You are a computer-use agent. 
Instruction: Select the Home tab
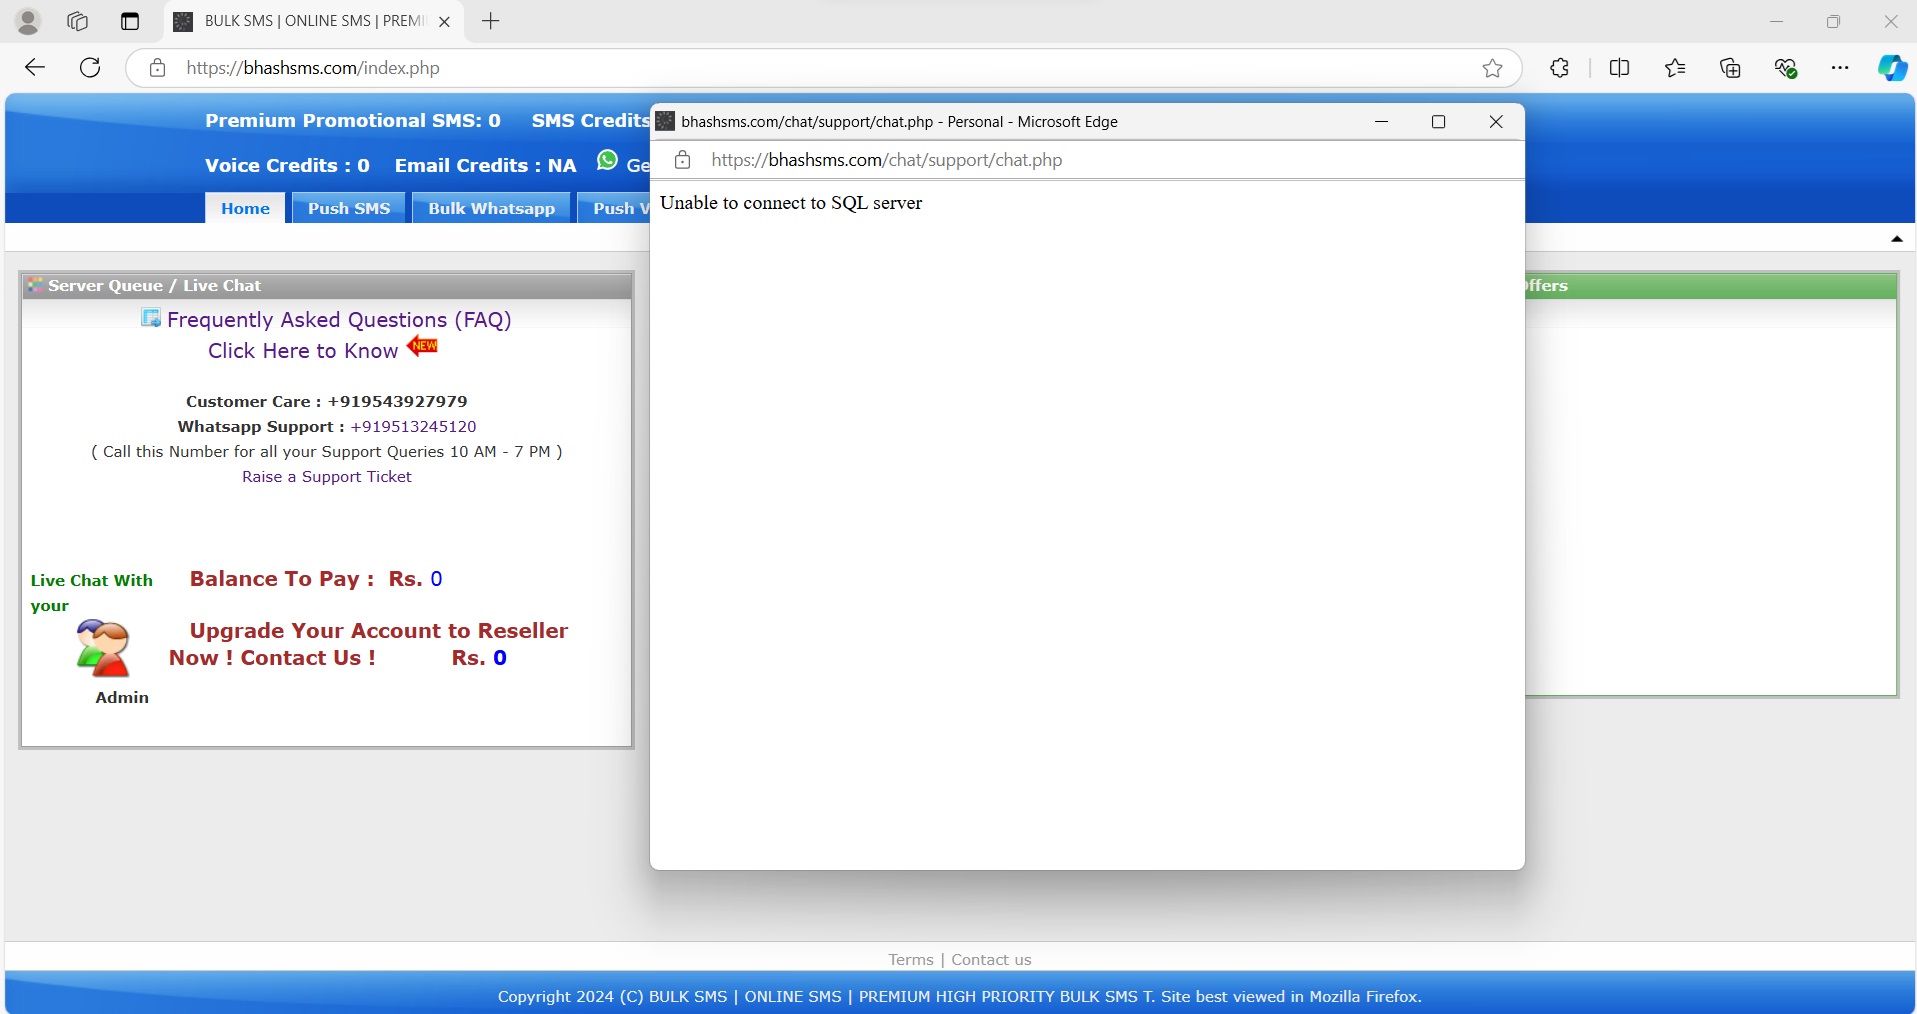pyautogui.click(x=246, y=208)
